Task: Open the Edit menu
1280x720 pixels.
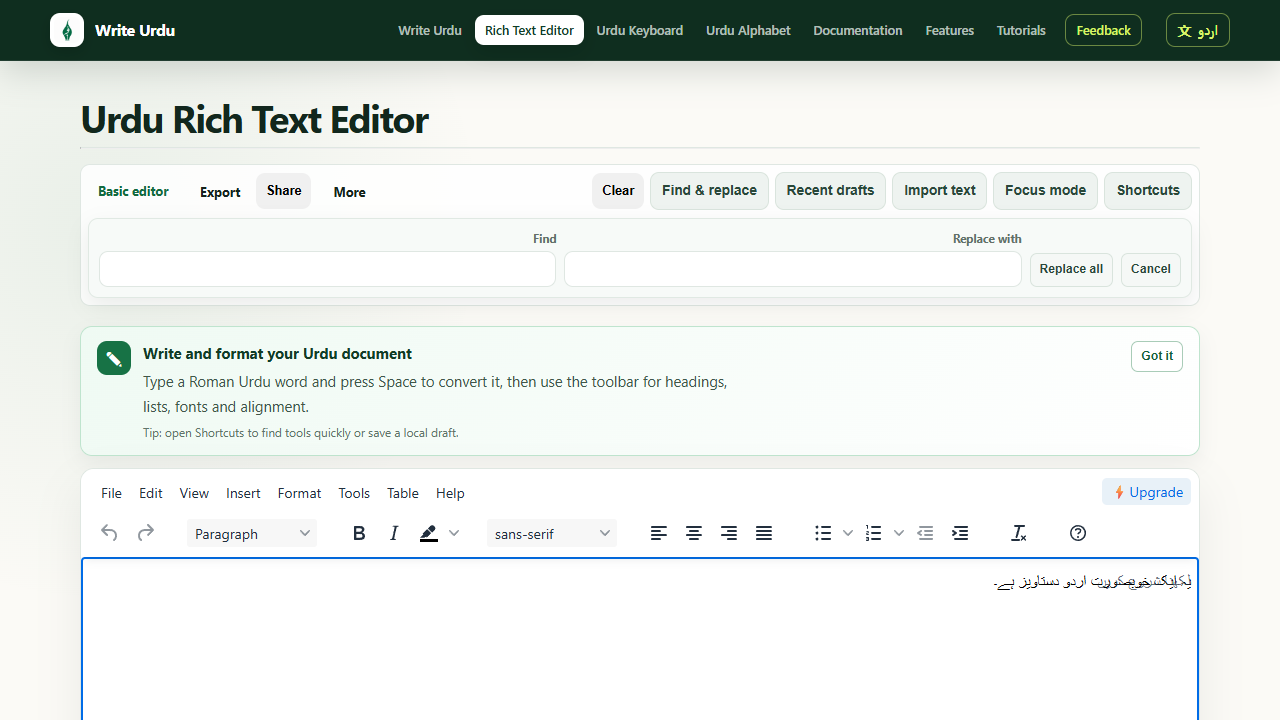Action: click(151, 493)
